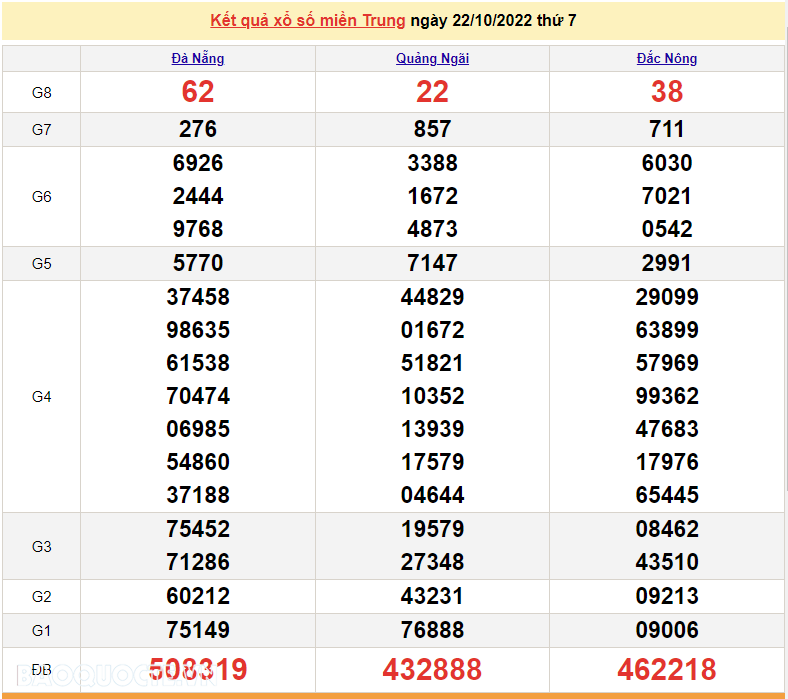The height and width of the screenshot is (699, 788).
Task: Select G4 result 99362
Action: tap(667, 396)
